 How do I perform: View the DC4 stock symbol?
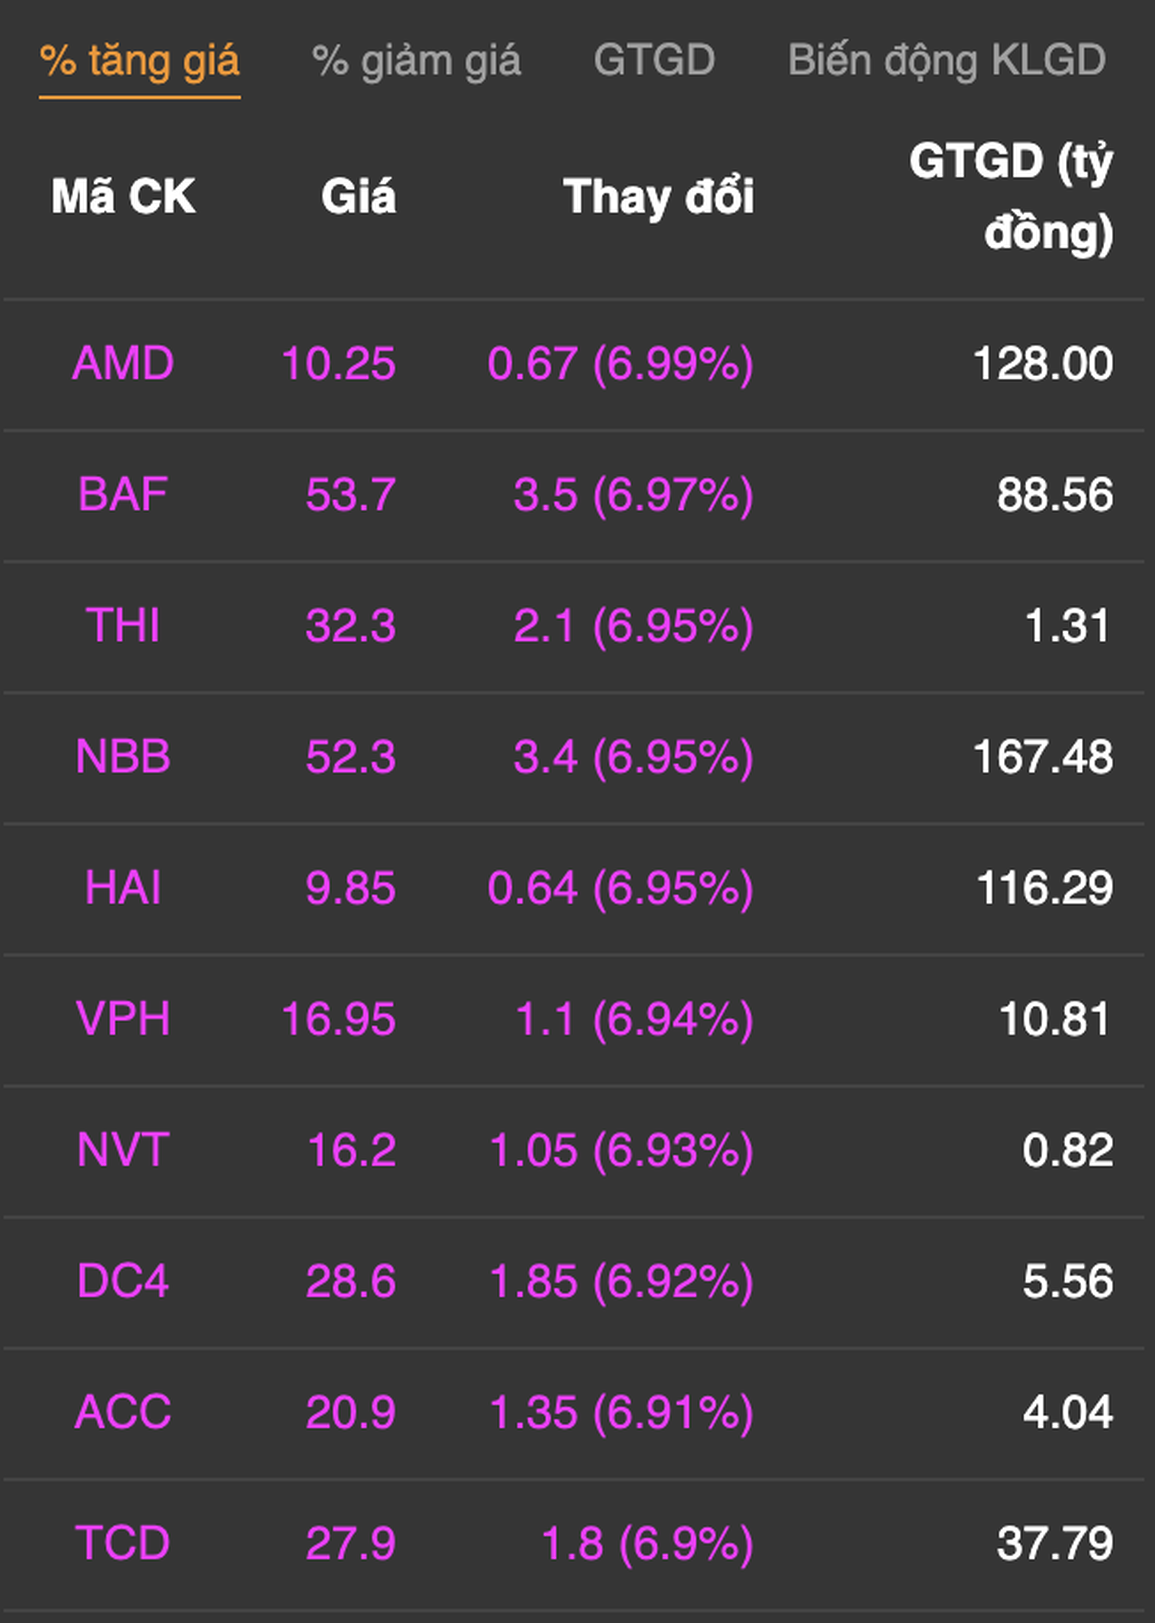[123, 1280]
